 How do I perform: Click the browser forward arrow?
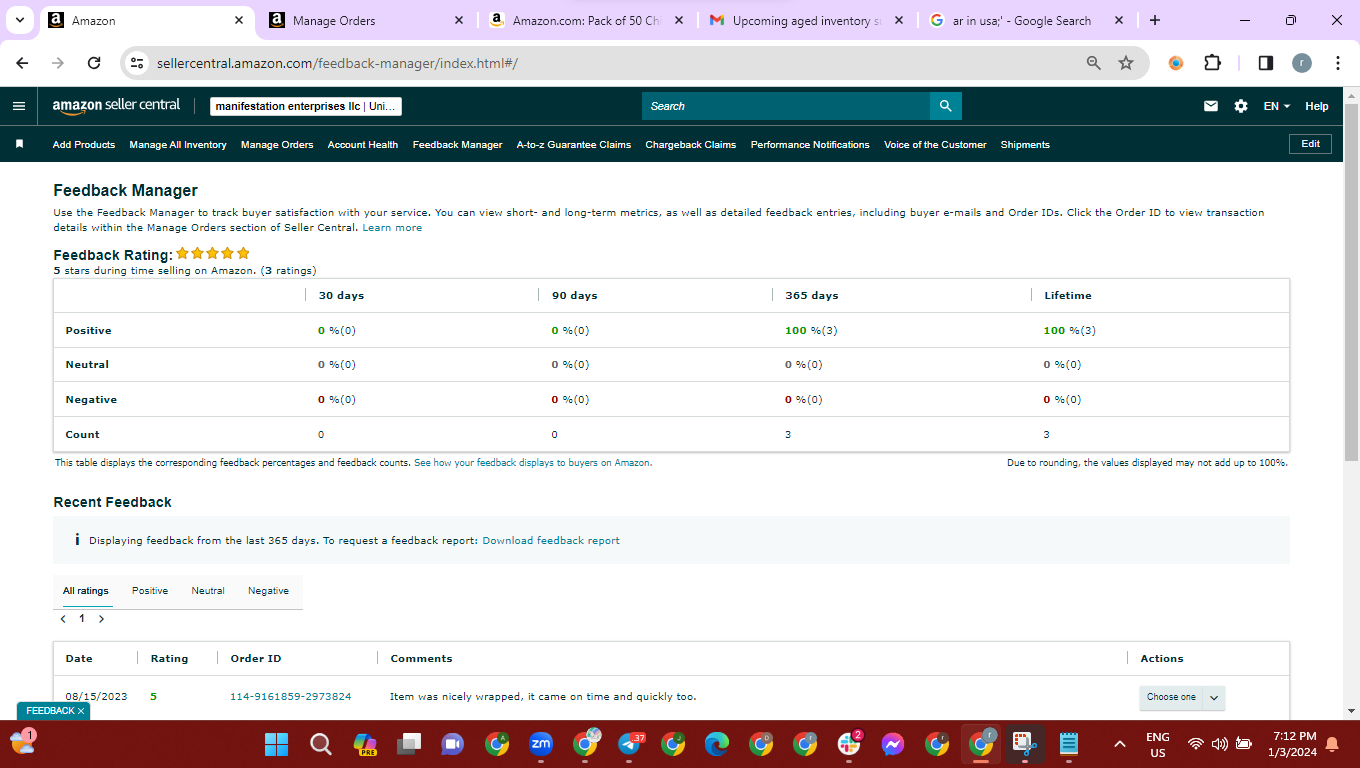coord(58,63)
